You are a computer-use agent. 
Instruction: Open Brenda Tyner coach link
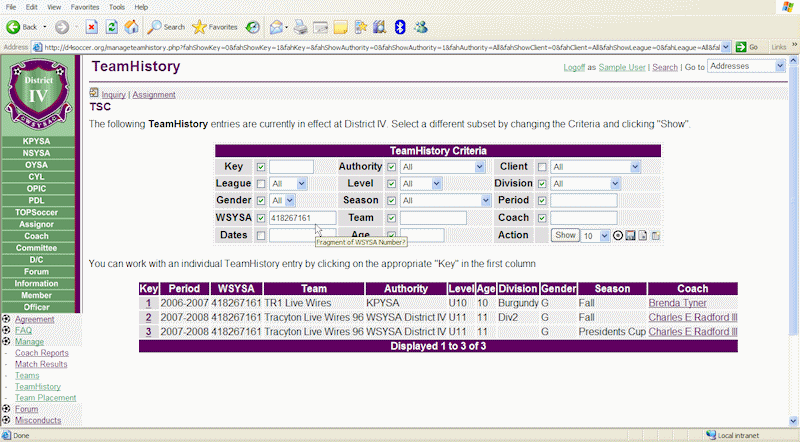pyautogui.click(x=675, y=303)
